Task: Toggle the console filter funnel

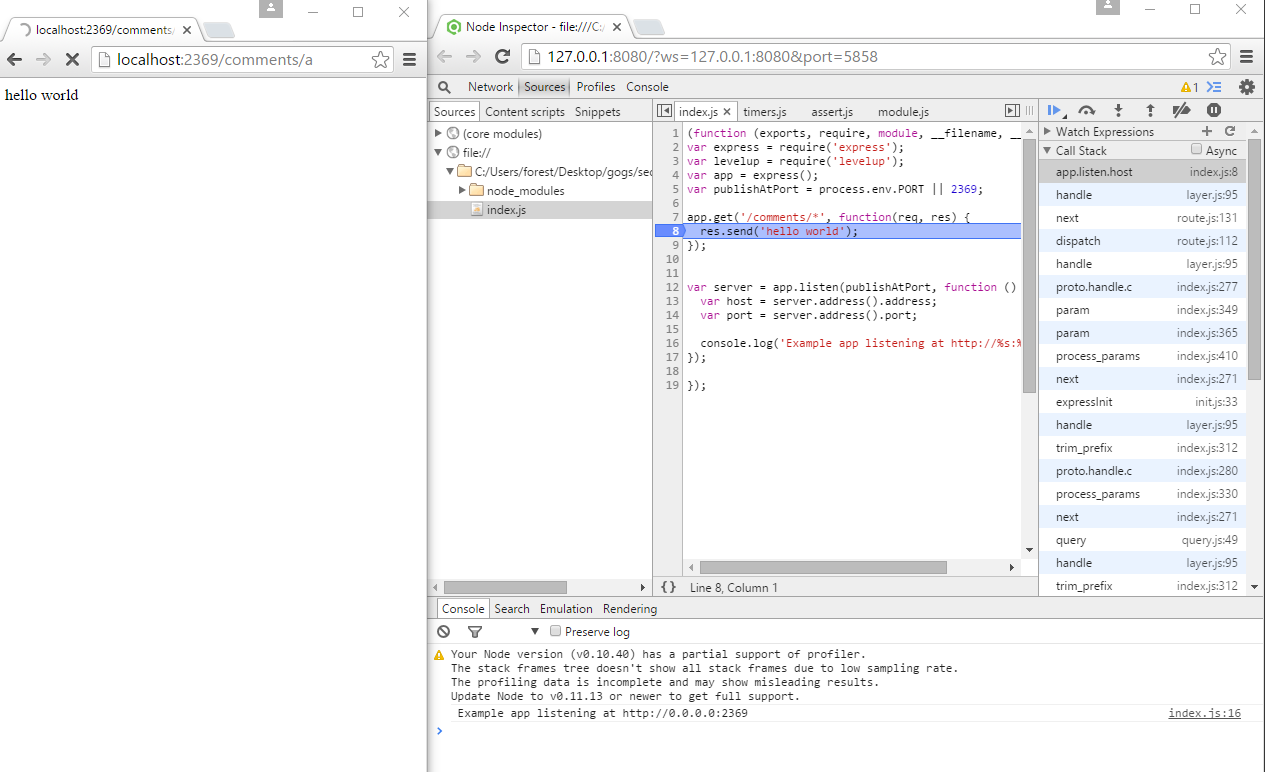Action: [475, 632]
